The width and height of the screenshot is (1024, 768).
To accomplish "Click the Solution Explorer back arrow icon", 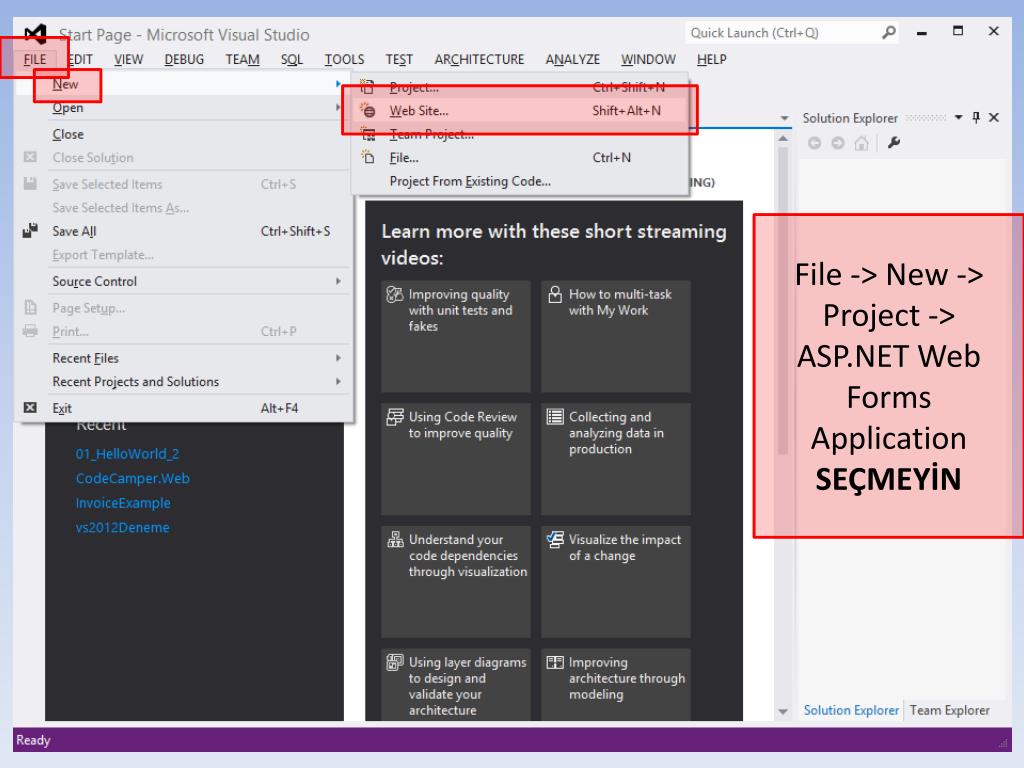I will 814,143.
